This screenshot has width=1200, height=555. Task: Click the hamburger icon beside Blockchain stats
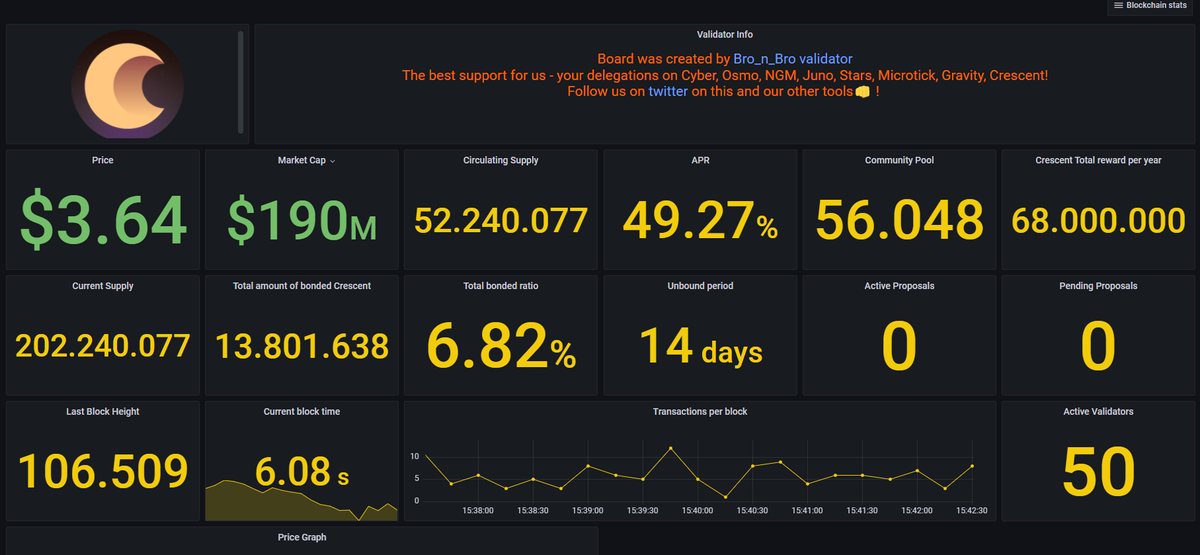(1117, 6)
